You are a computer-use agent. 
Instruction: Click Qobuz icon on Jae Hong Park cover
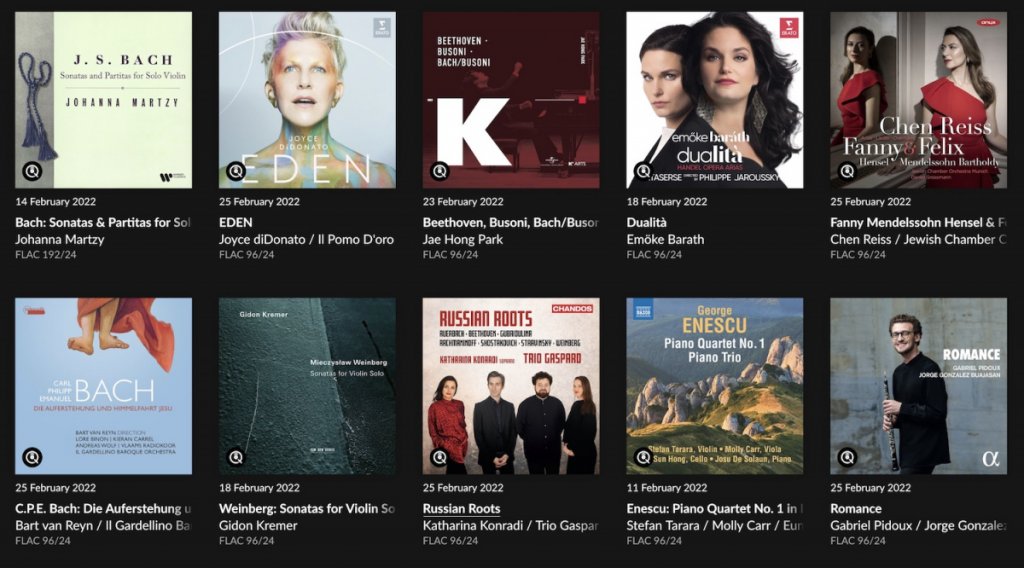440,171
